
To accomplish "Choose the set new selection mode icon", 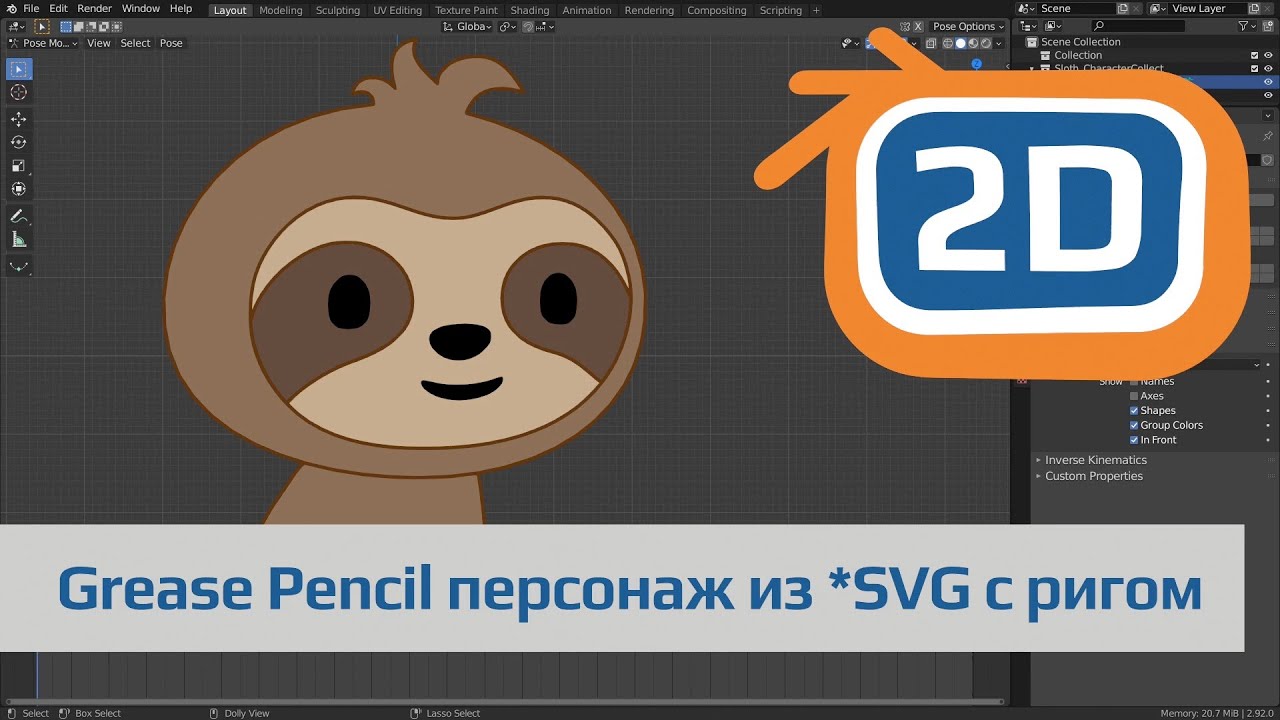I will point(66,27).
